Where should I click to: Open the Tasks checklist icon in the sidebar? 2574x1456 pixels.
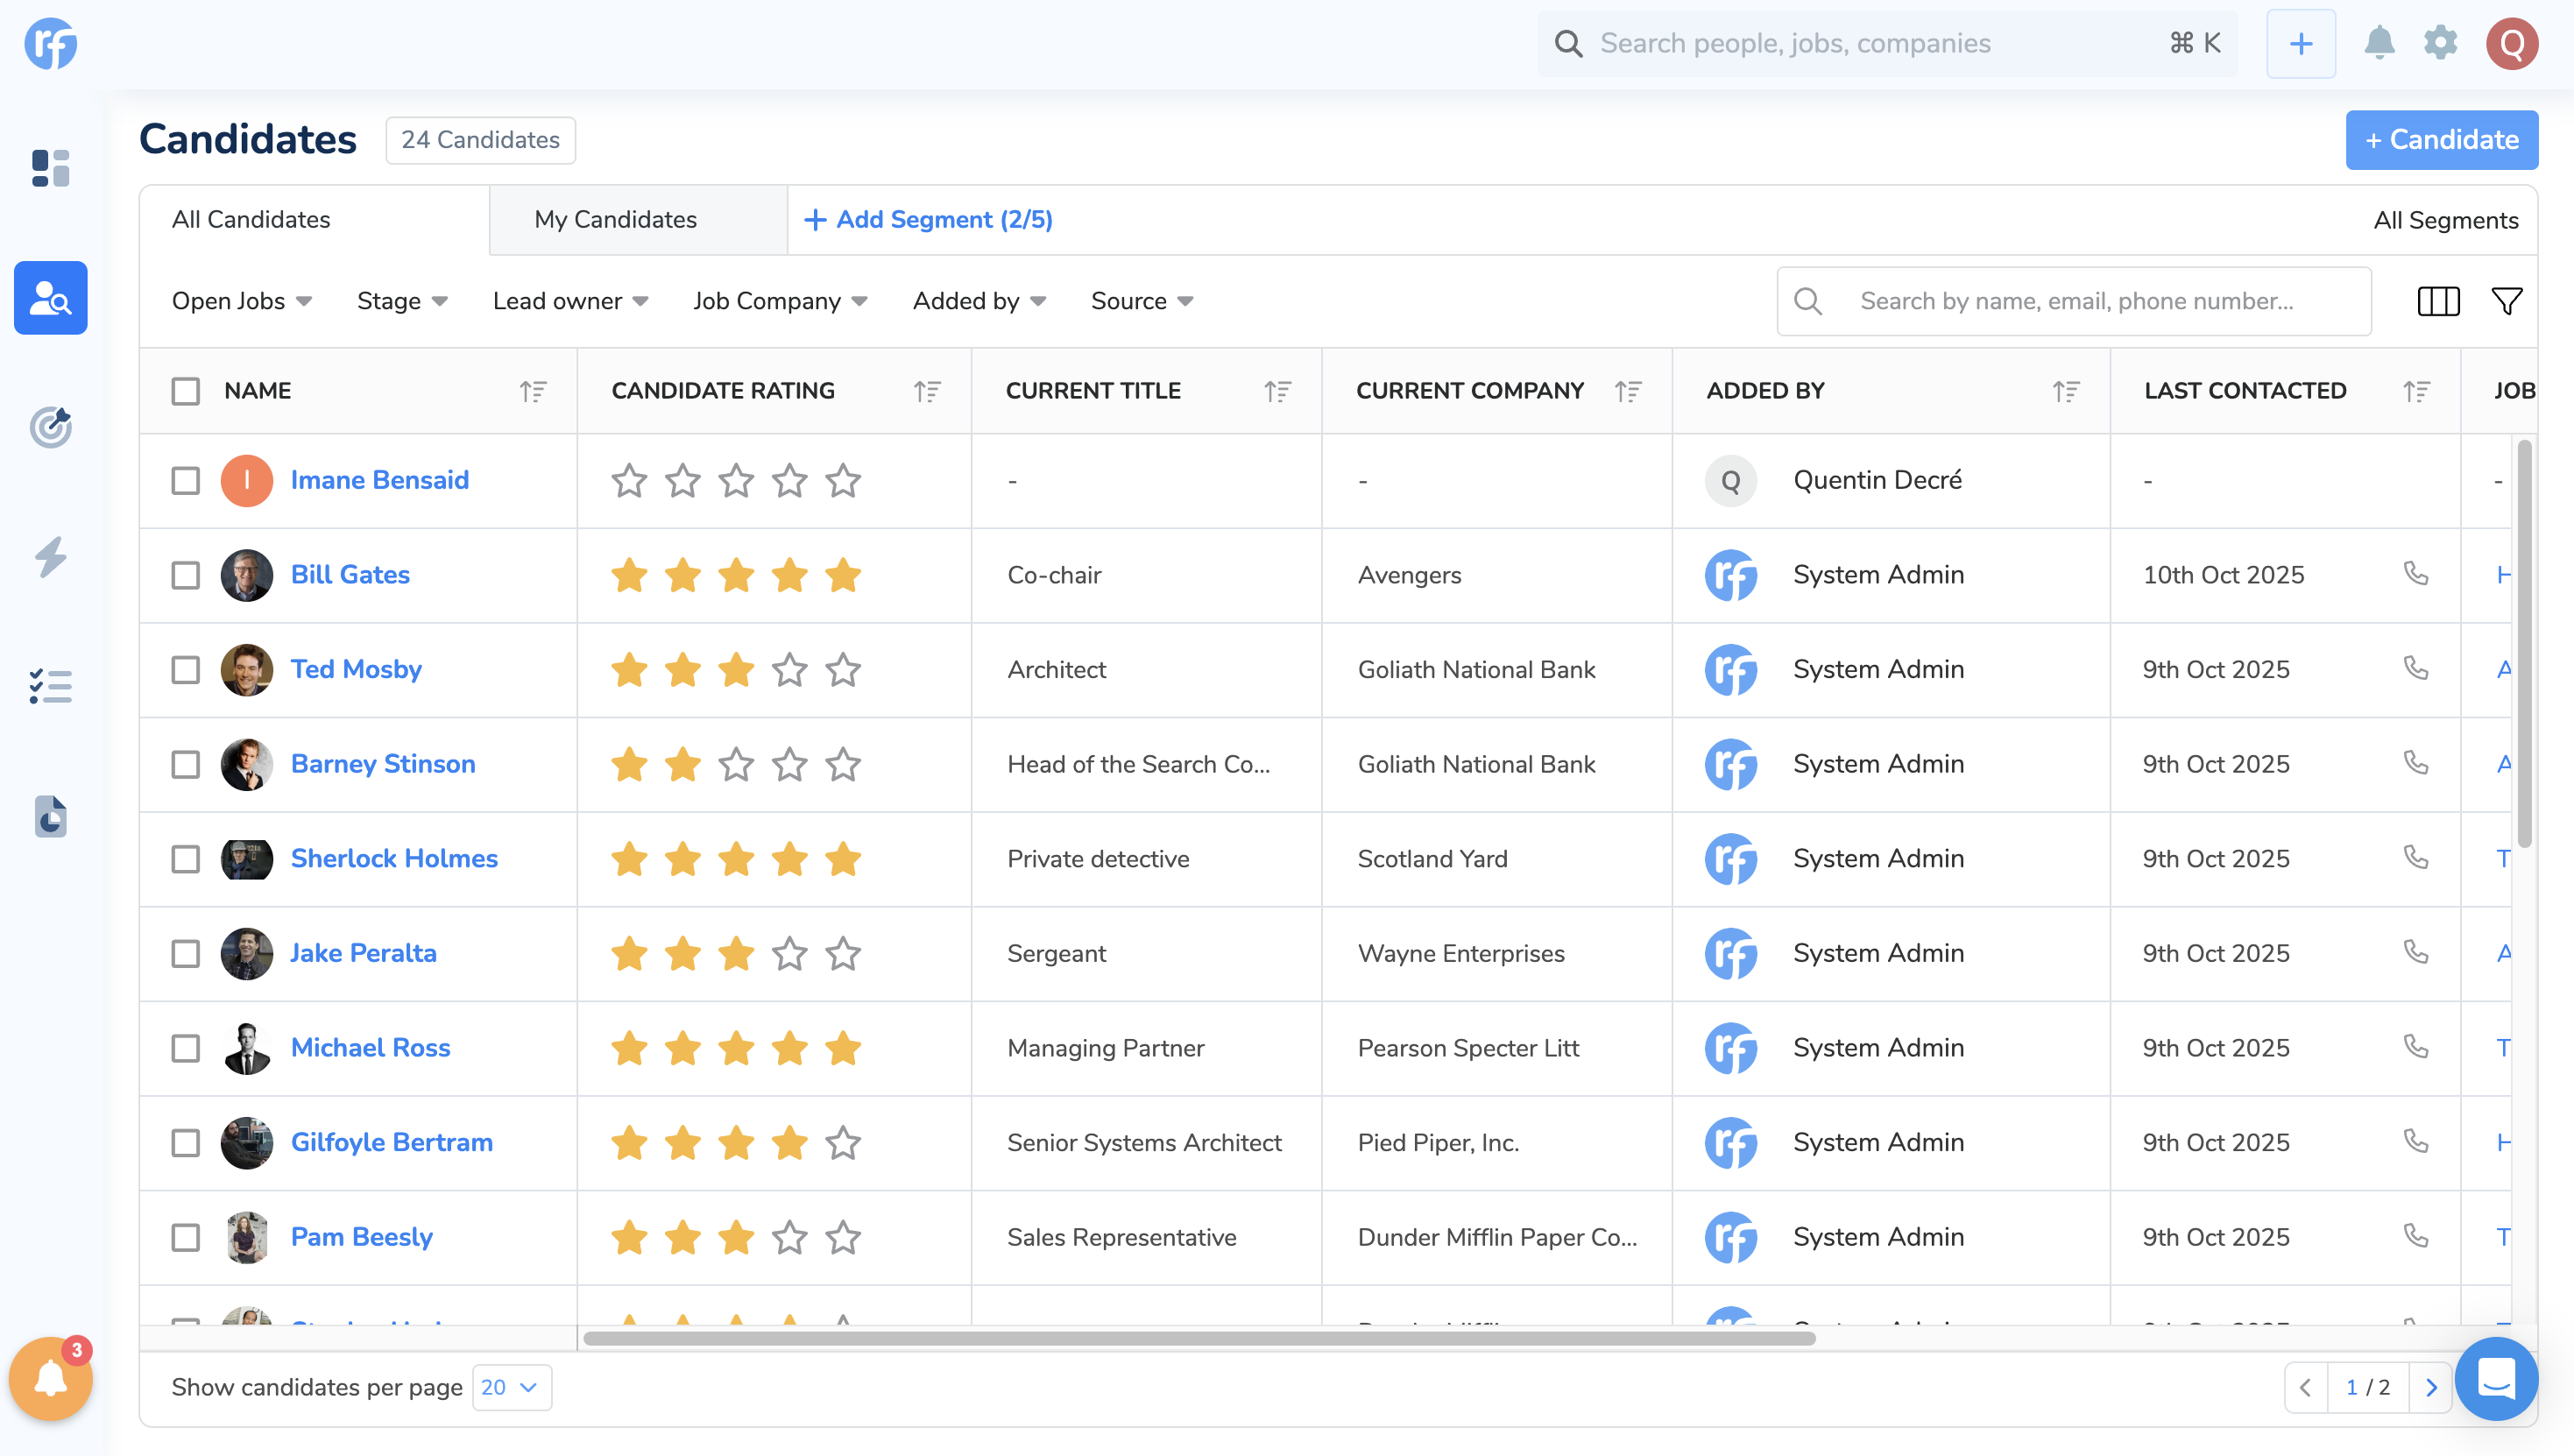point(50,687)
